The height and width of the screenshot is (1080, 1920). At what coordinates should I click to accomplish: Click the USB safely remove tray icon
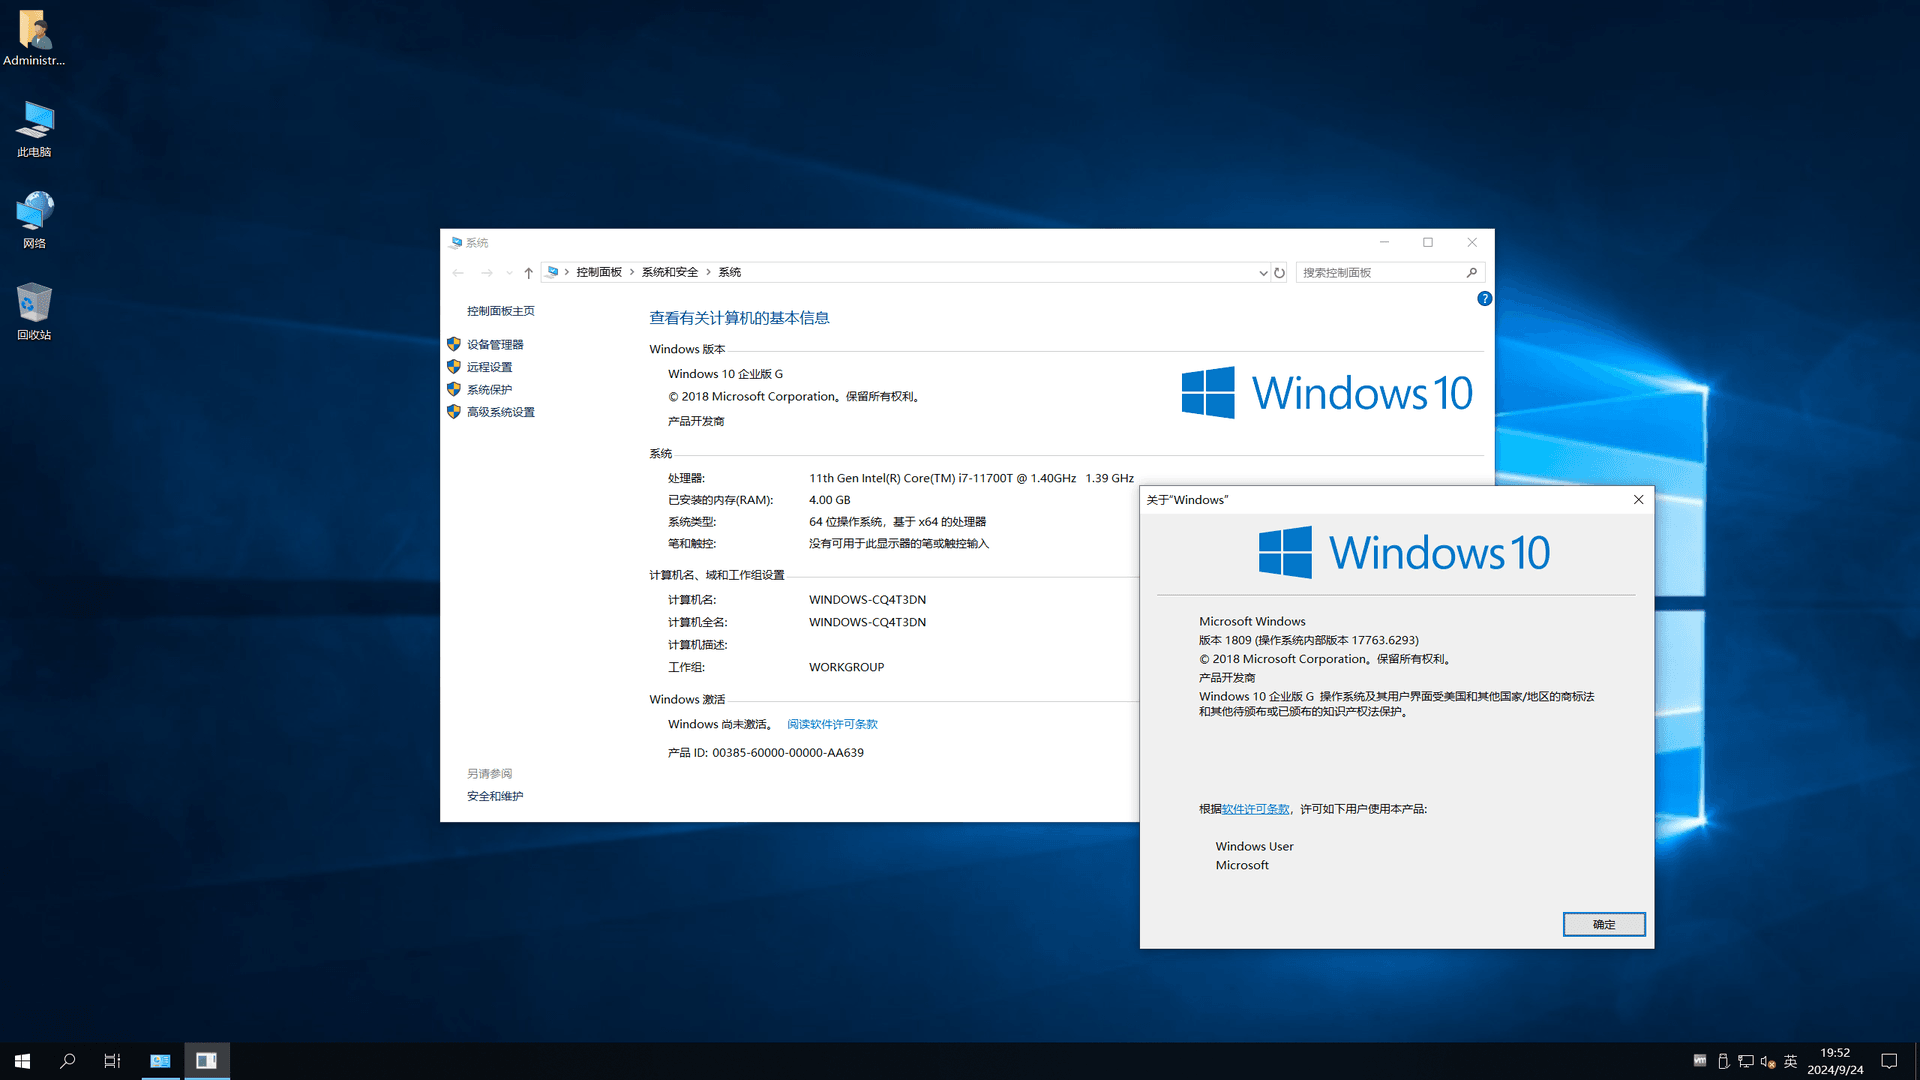click(x=1723, y=1061)
